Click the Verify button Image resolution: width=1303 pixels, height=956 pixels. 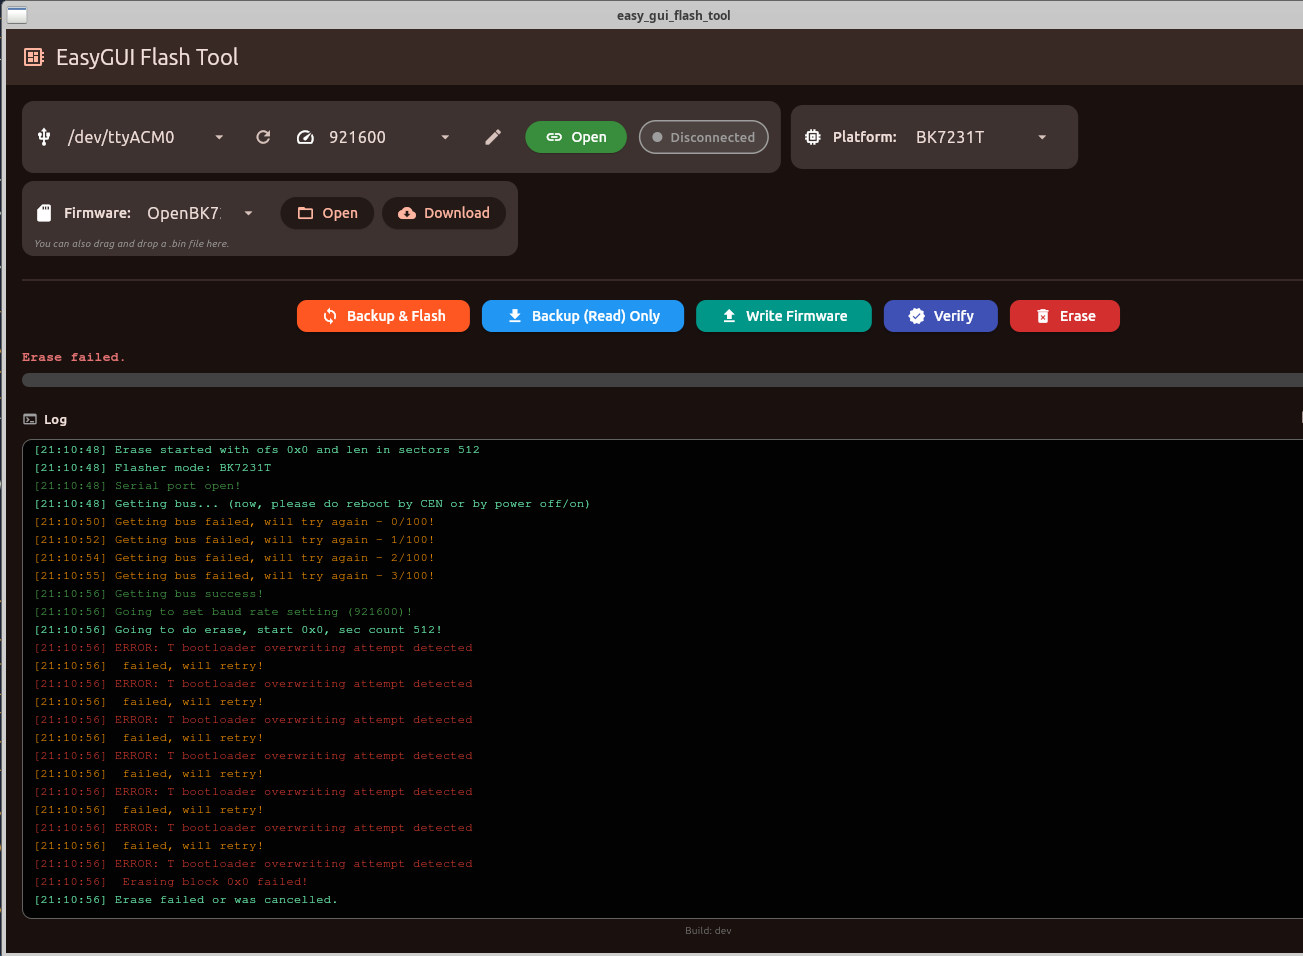[x=941, y=316]
